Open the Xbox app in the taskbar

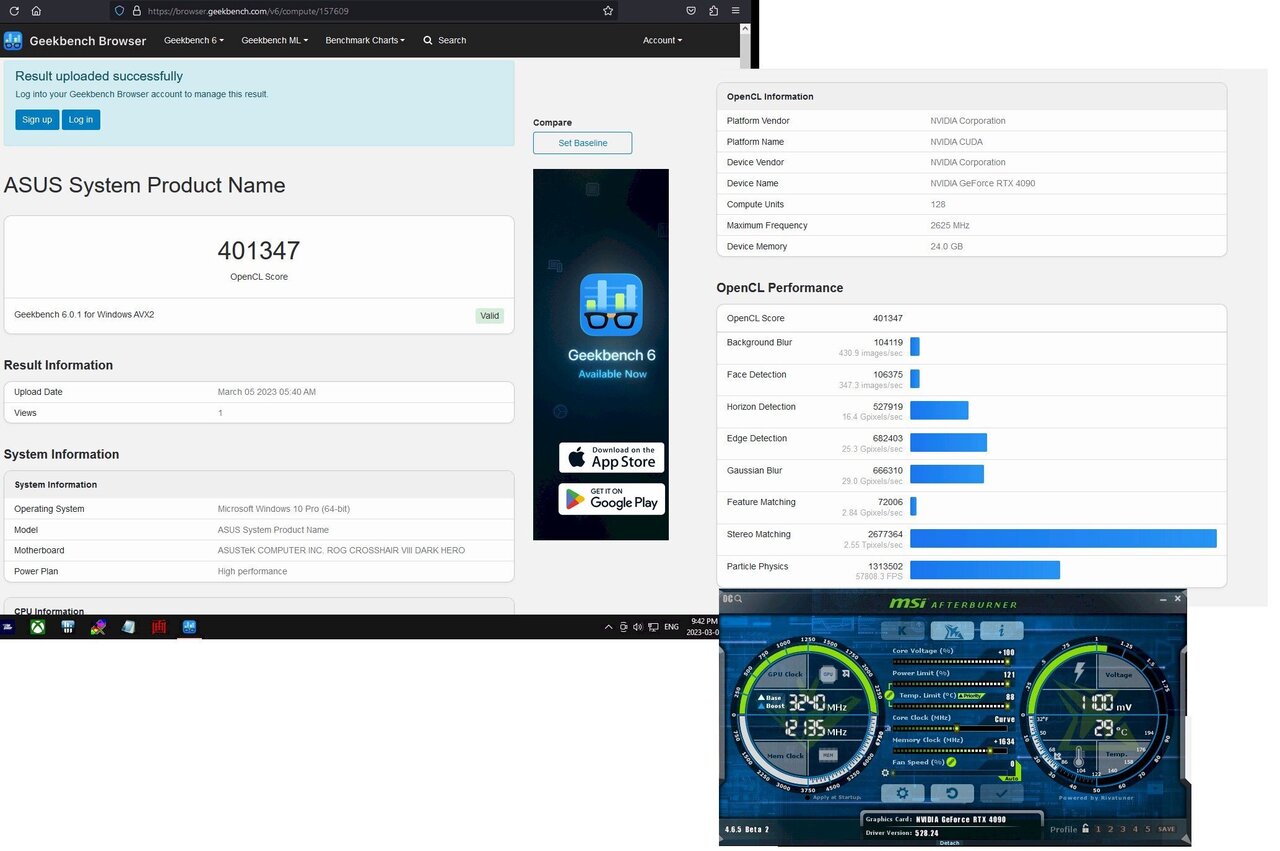[37, 627]
